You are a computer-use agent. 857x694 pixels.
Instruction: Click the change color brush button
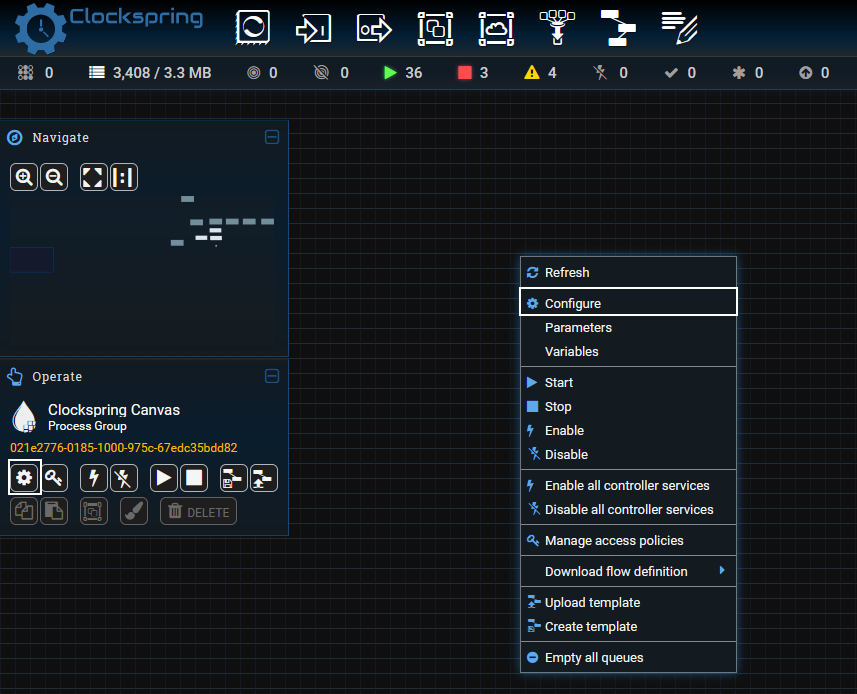[x=134, y=511]
